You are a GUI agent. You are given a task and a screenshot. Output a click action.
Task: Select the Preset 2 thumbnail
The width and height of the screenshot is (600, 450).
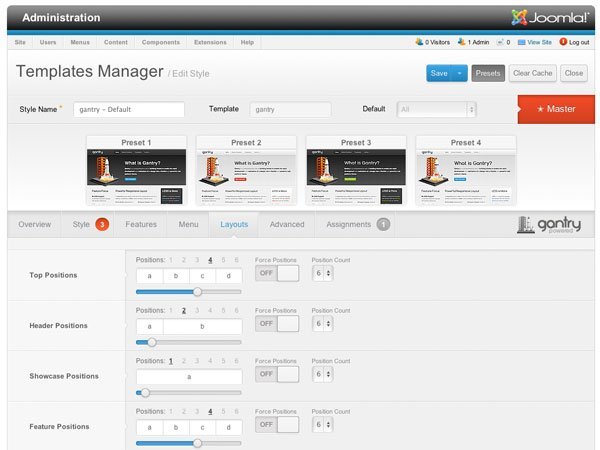coord(246,171)
